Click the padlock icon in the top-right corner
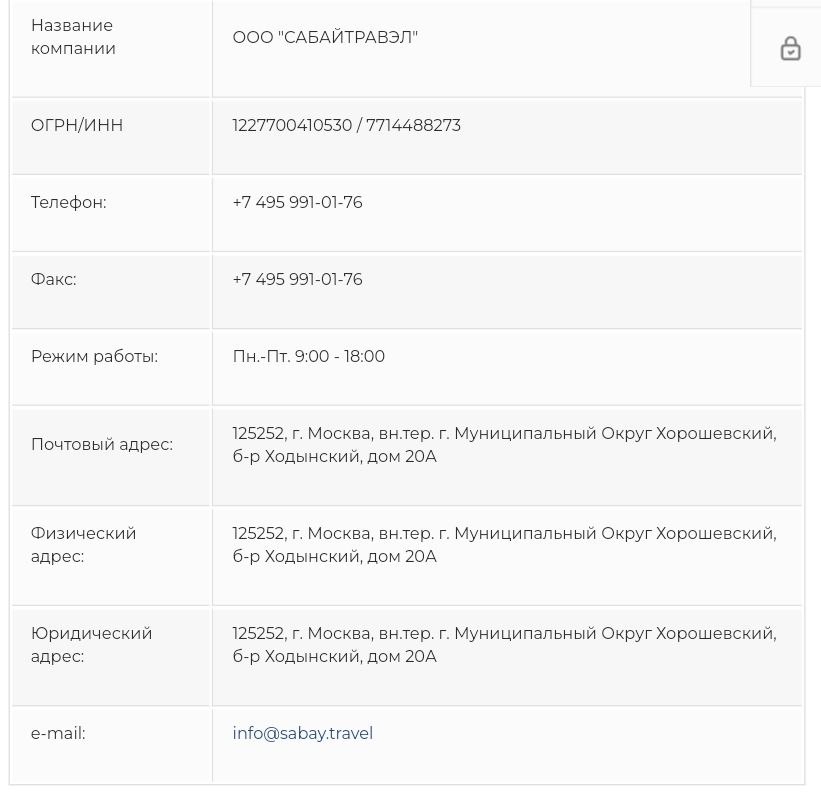Screen dimensions: 821x792 790,49
